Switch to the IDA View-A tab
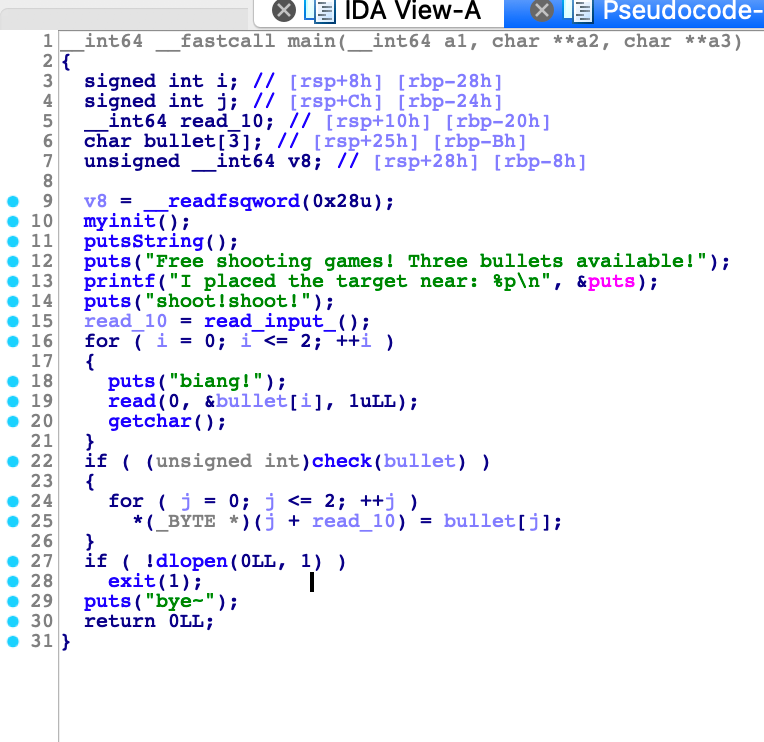764x742 pixels. 412,11
